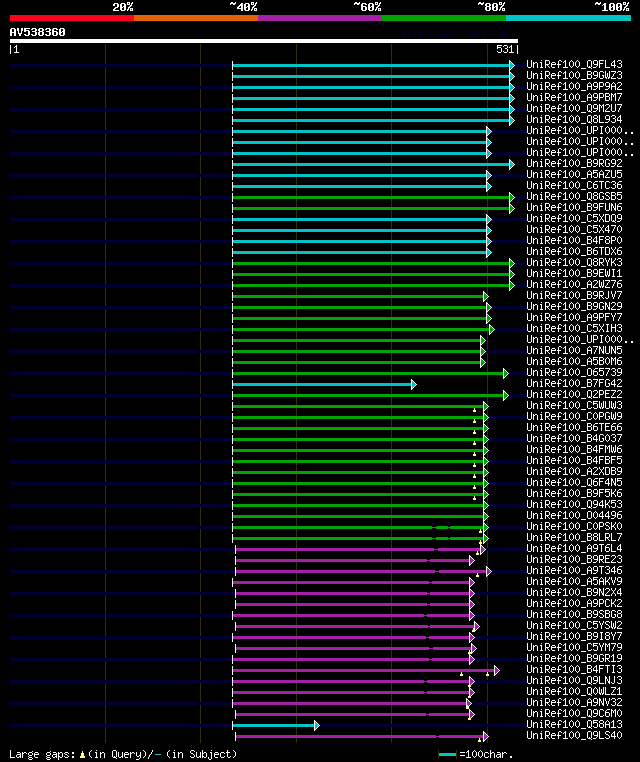Image resolution: width=640 pixels, height=762 pixels.
Task: Click the orange ~40% identity legend segment
Action: 196,18
